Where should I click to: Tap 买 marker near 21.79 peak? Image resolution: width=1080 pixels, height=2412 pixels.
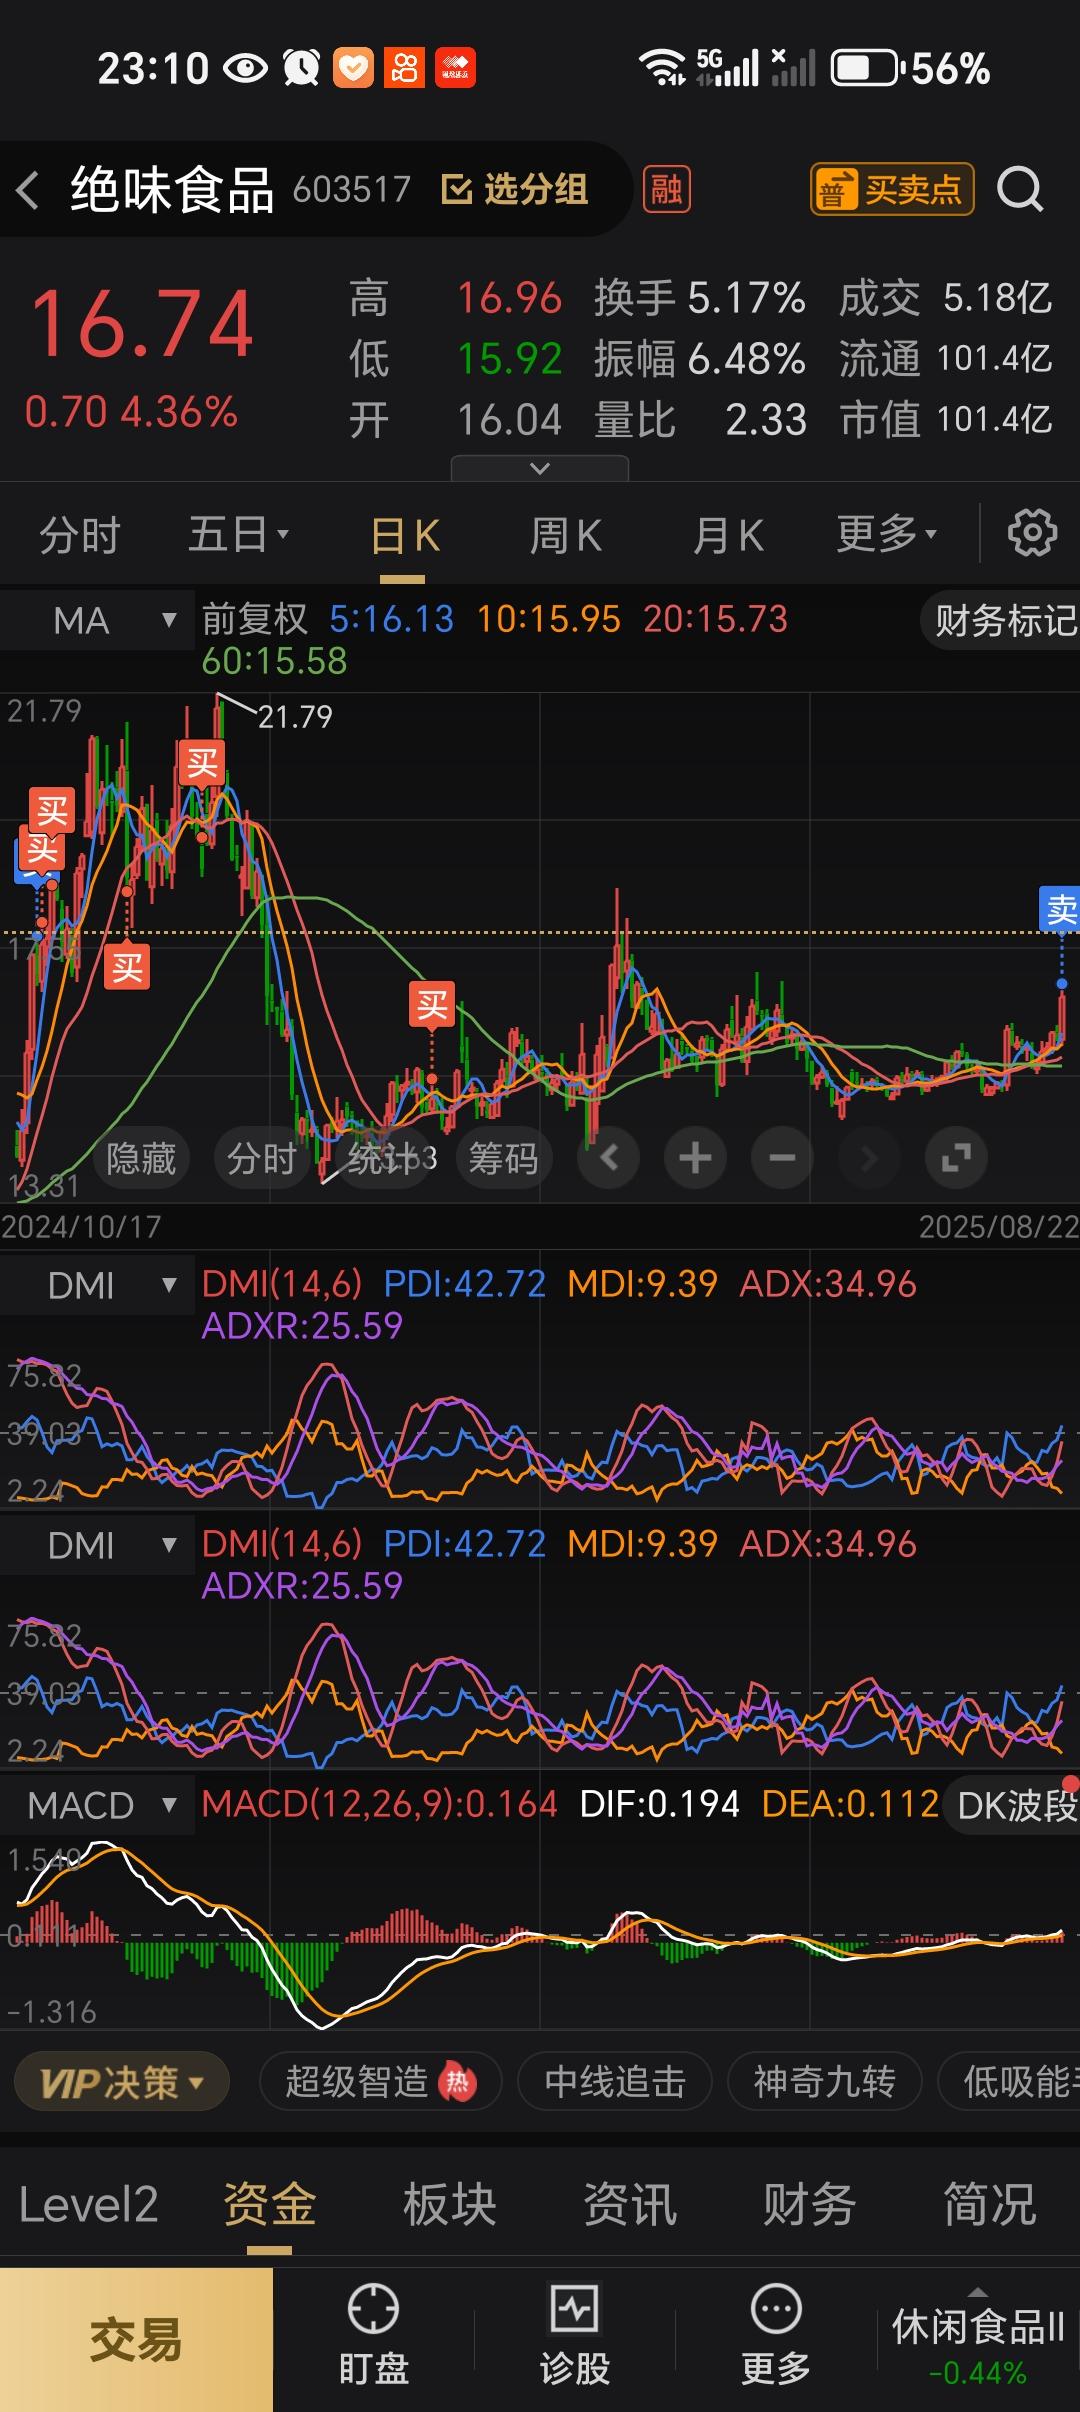coord(202,764)
